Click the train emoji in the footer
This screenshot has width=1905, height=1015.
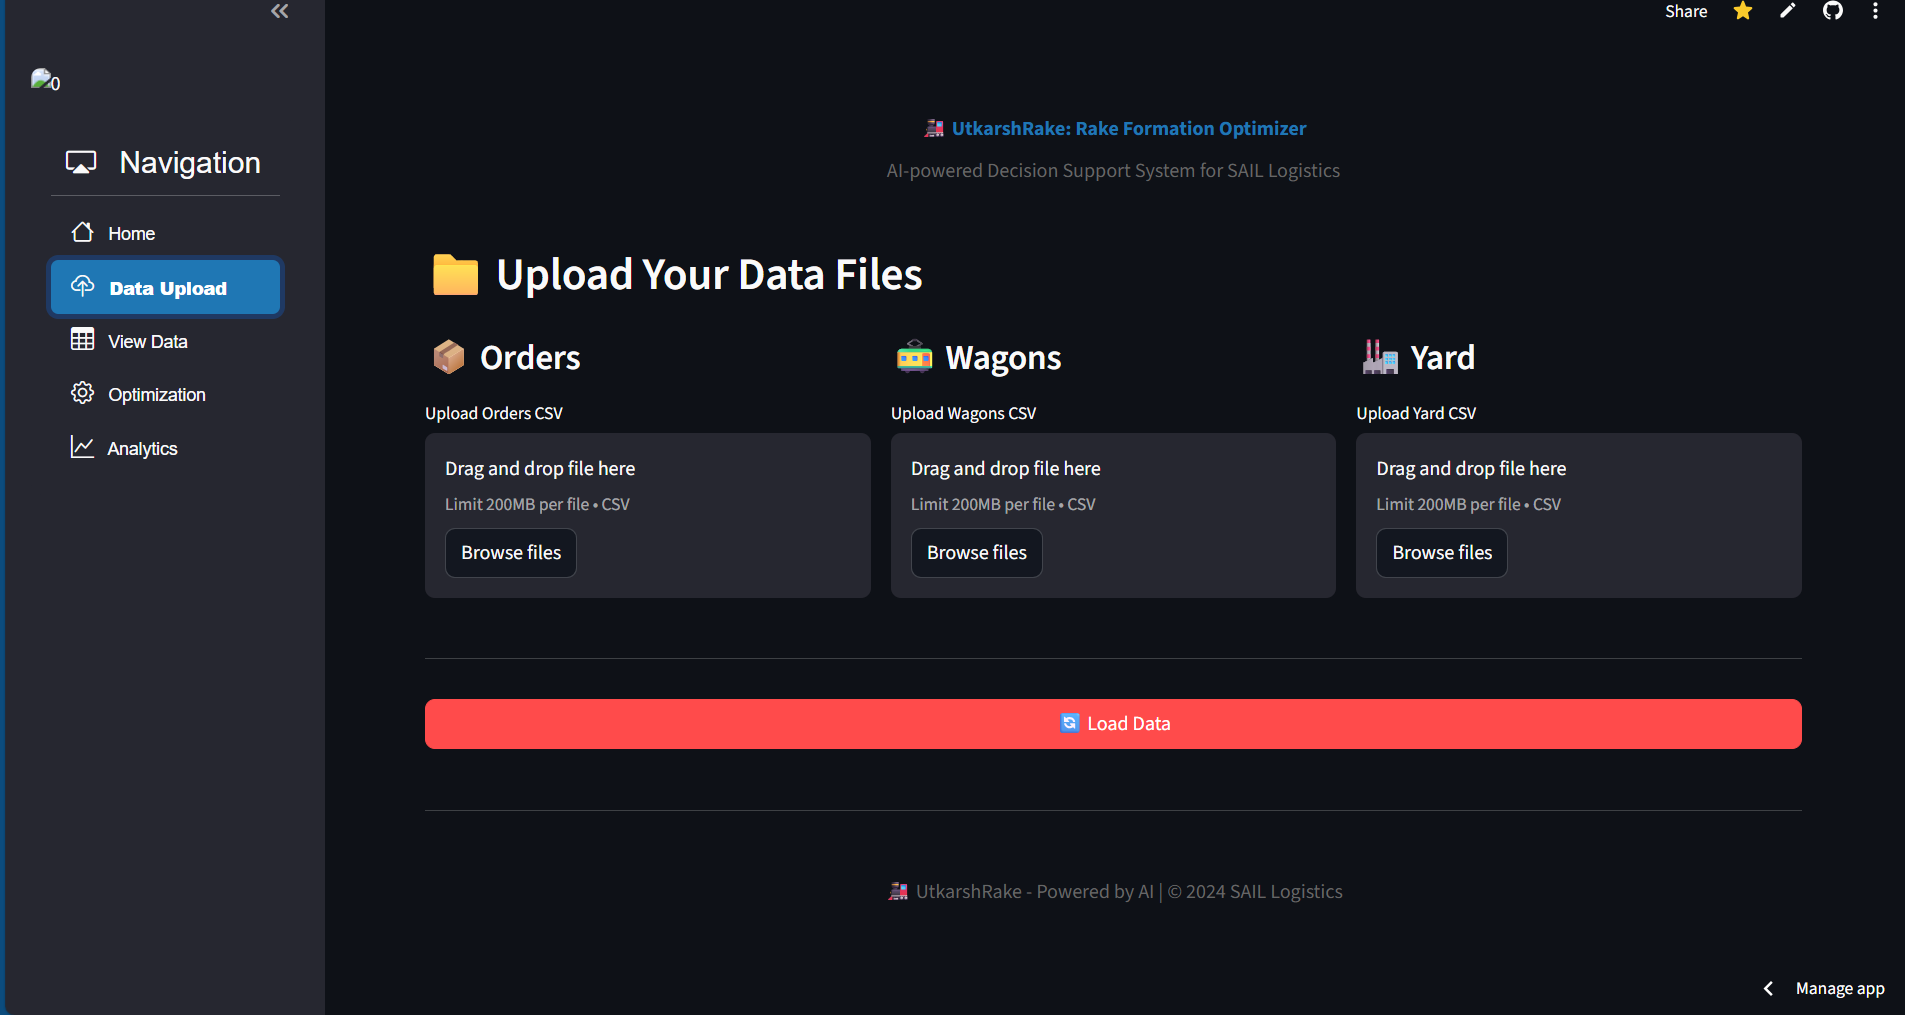tap(899, 891)
